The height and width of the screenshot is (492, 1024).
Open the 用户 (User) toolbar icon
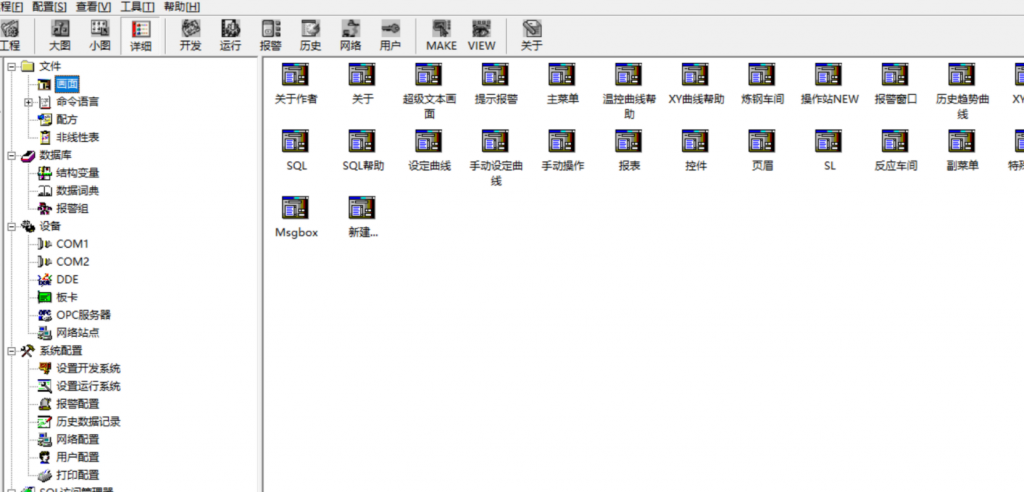click(x=390, y=34)
